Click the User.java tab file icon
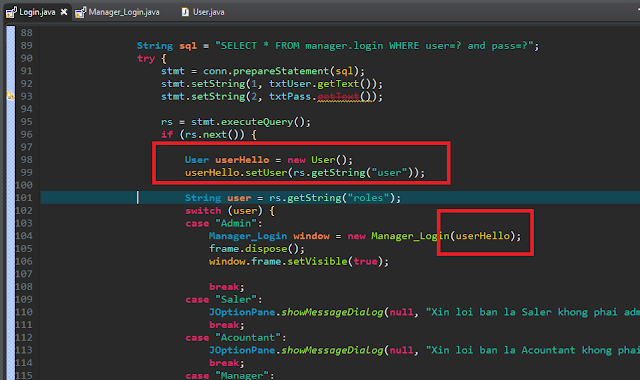 [185, 12]
